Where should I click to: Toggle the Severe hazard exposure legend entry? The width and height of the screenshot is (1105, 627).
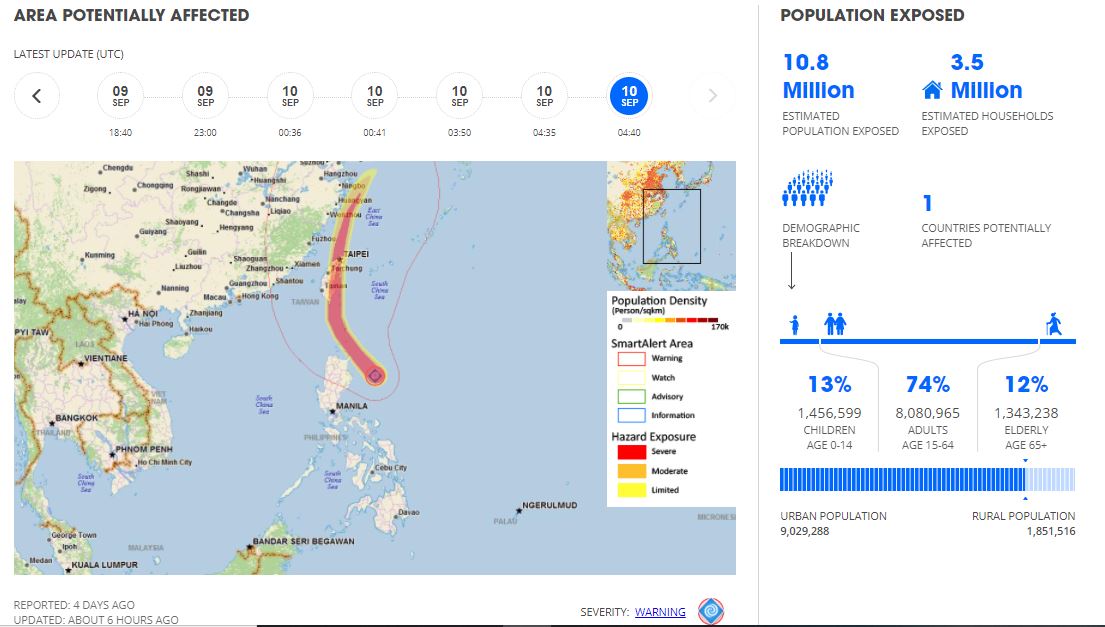click(x=630, y=453)
